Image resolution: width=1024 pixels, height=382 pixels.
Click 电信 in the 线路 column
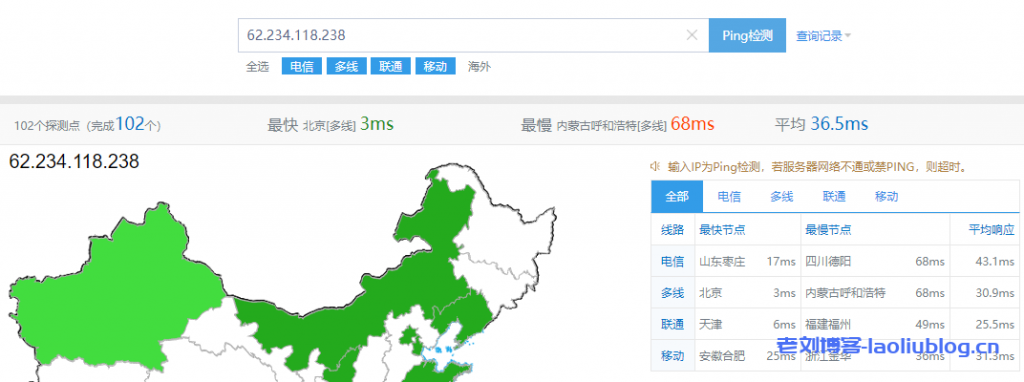coord(672,262)
